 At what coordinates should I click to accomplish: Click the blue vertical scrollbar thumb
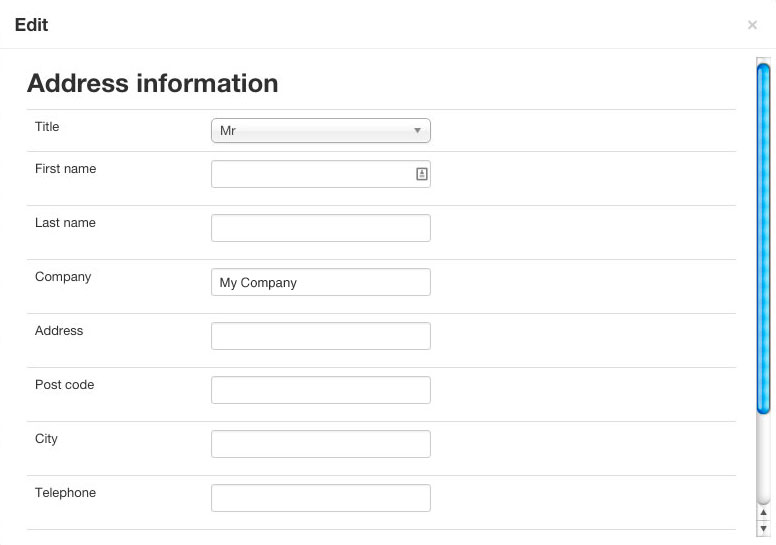pos(764,238)
